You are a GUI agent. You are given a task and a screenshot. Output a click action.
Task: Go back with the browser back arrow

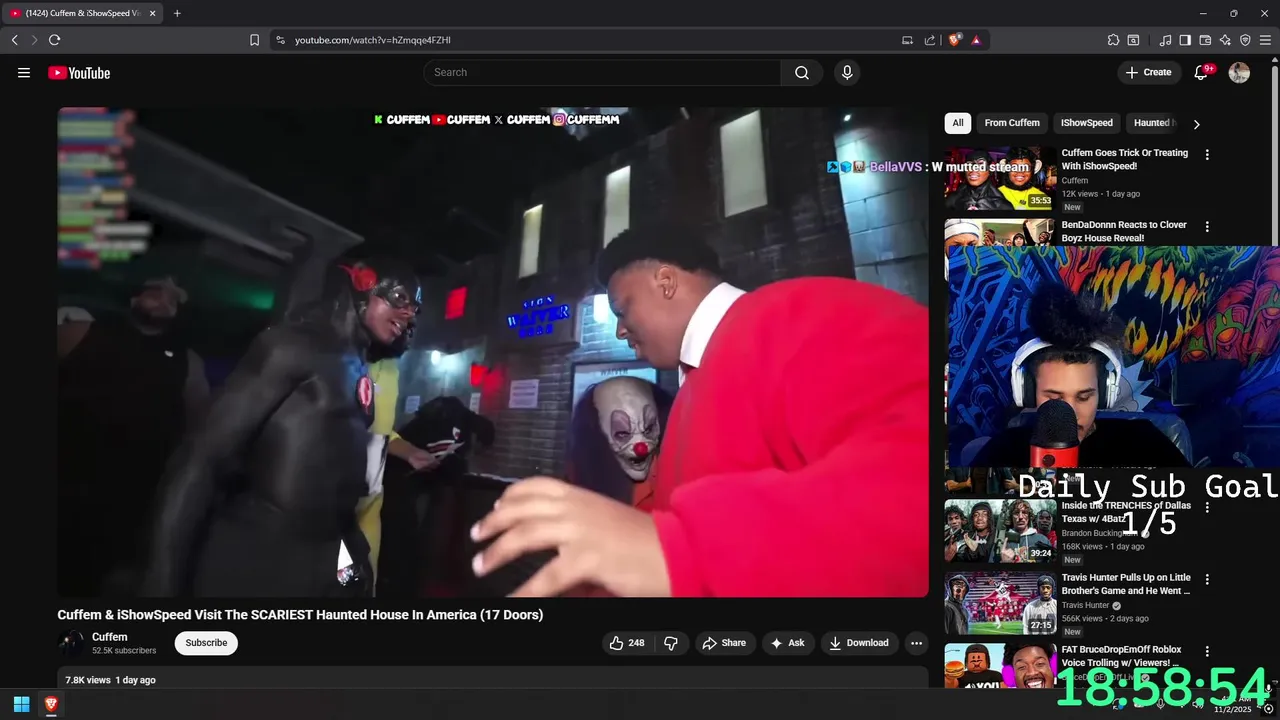pos(15,40)
